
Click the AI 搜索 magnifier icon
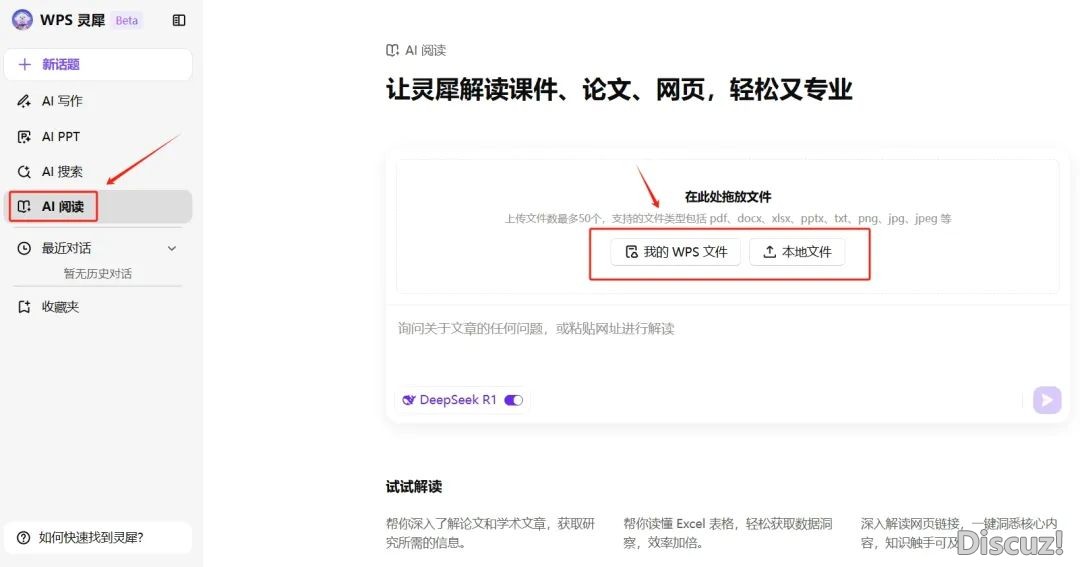pos(25,172)
